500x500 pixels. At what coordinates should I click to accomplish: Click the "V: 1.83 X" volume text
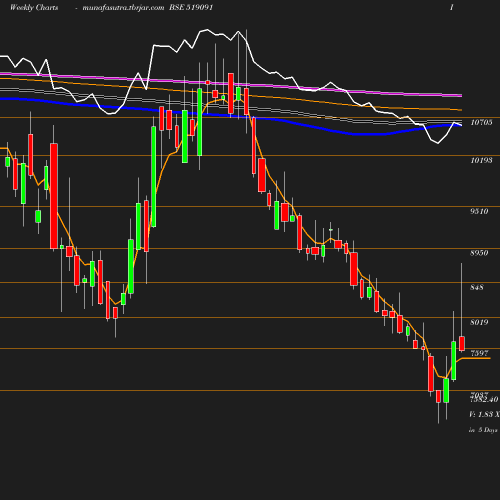(484, 414)
